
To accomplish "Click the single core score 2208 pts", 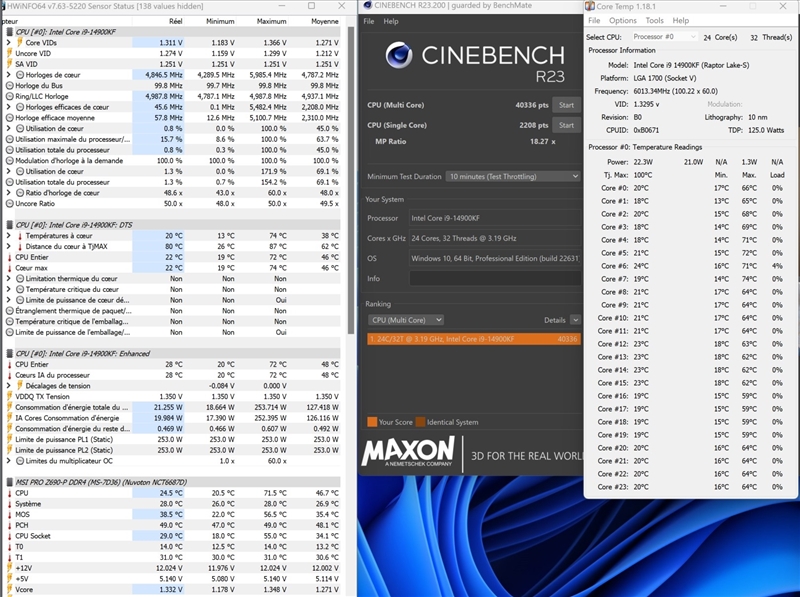I will (534, 125).
